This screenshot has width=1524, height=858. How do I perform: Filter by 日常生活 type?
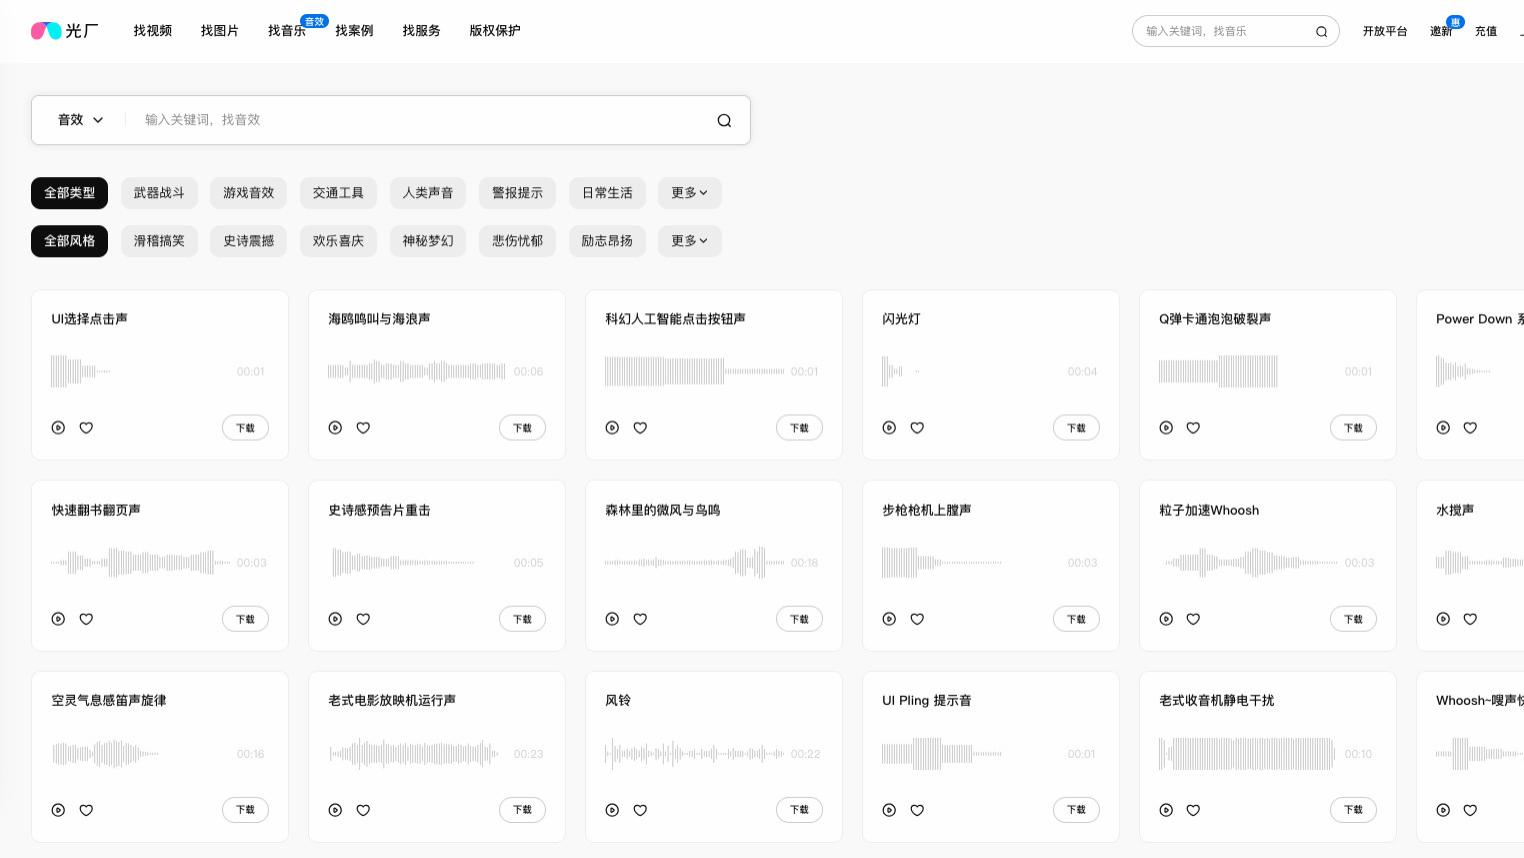tap(607, 193)
